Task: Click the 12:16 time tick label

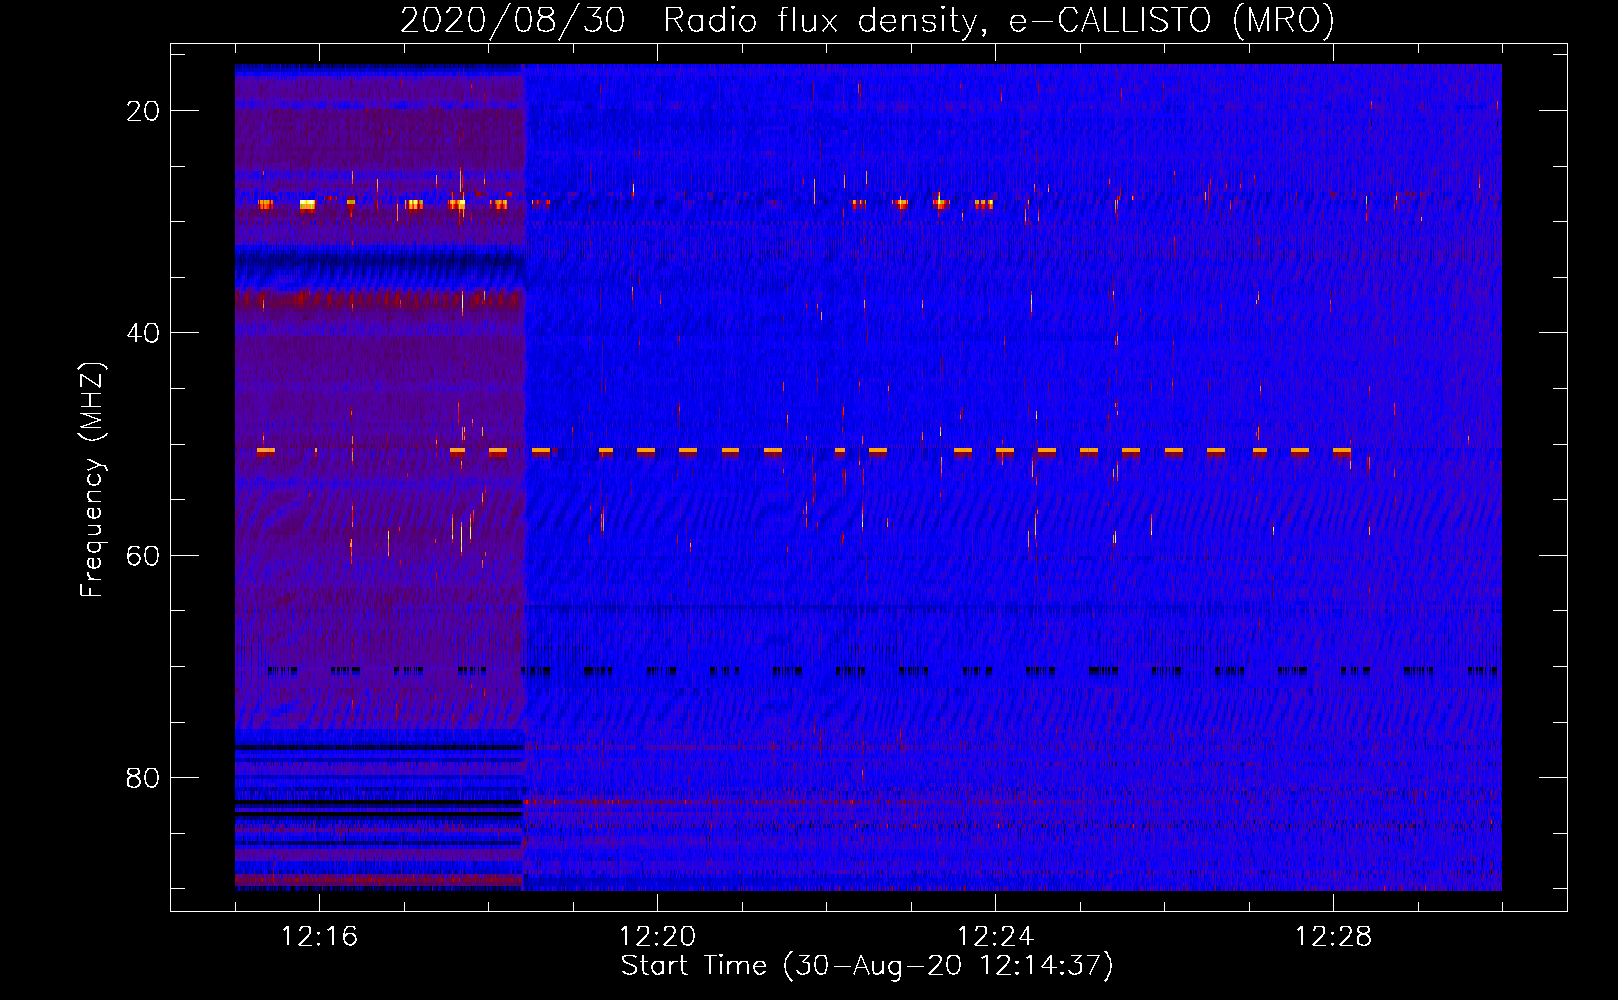Action: coord(319,936)
